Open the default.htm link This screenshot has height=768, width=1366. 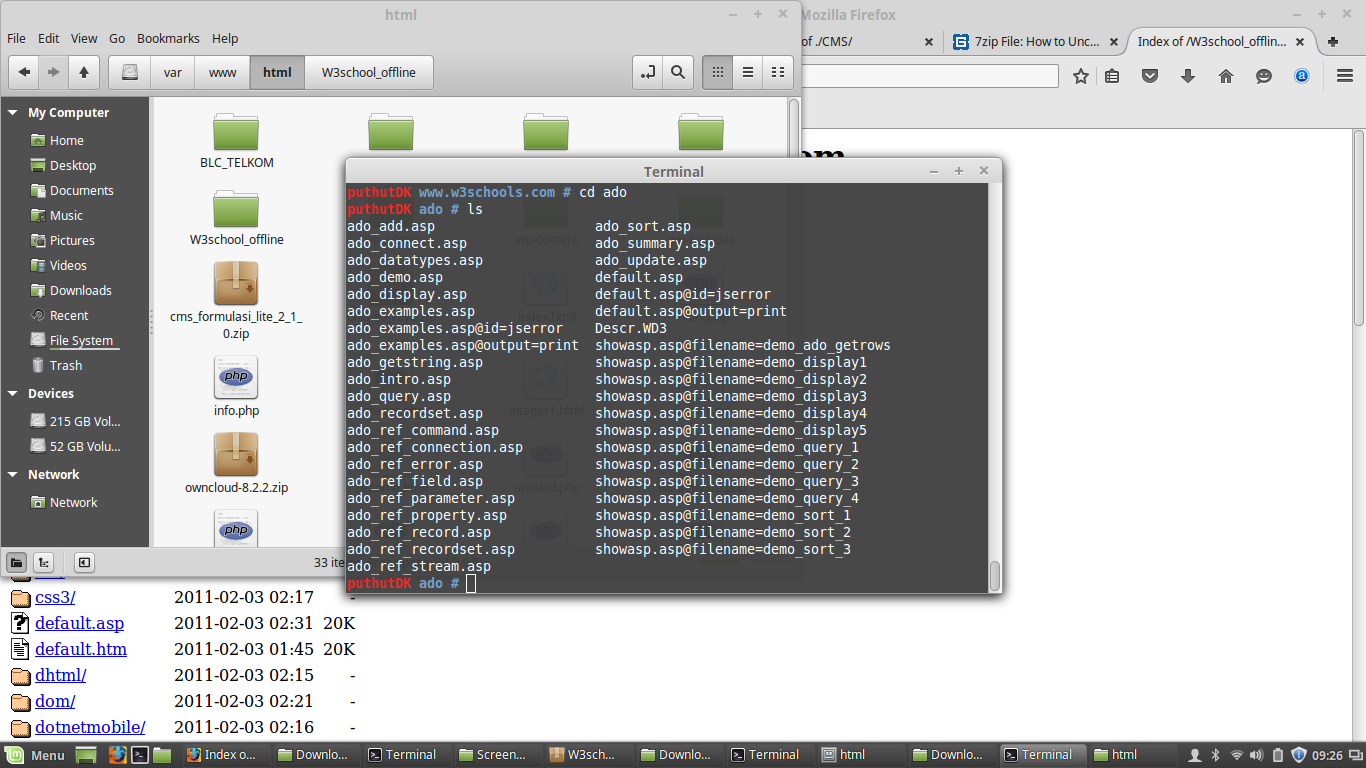click(x=81, y=649)
